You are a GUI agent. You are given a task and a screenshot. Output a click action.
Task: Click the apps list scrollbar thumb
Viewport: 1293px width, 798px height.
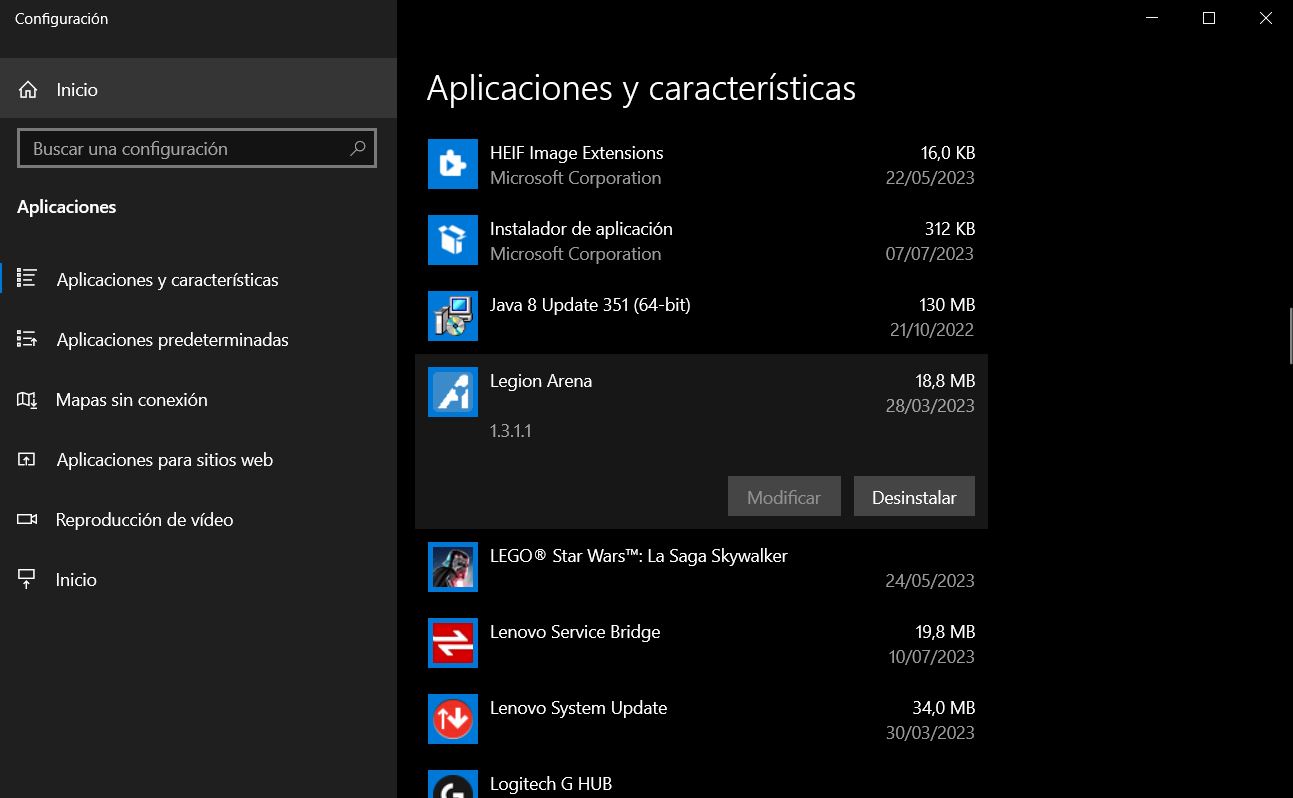1290,337
